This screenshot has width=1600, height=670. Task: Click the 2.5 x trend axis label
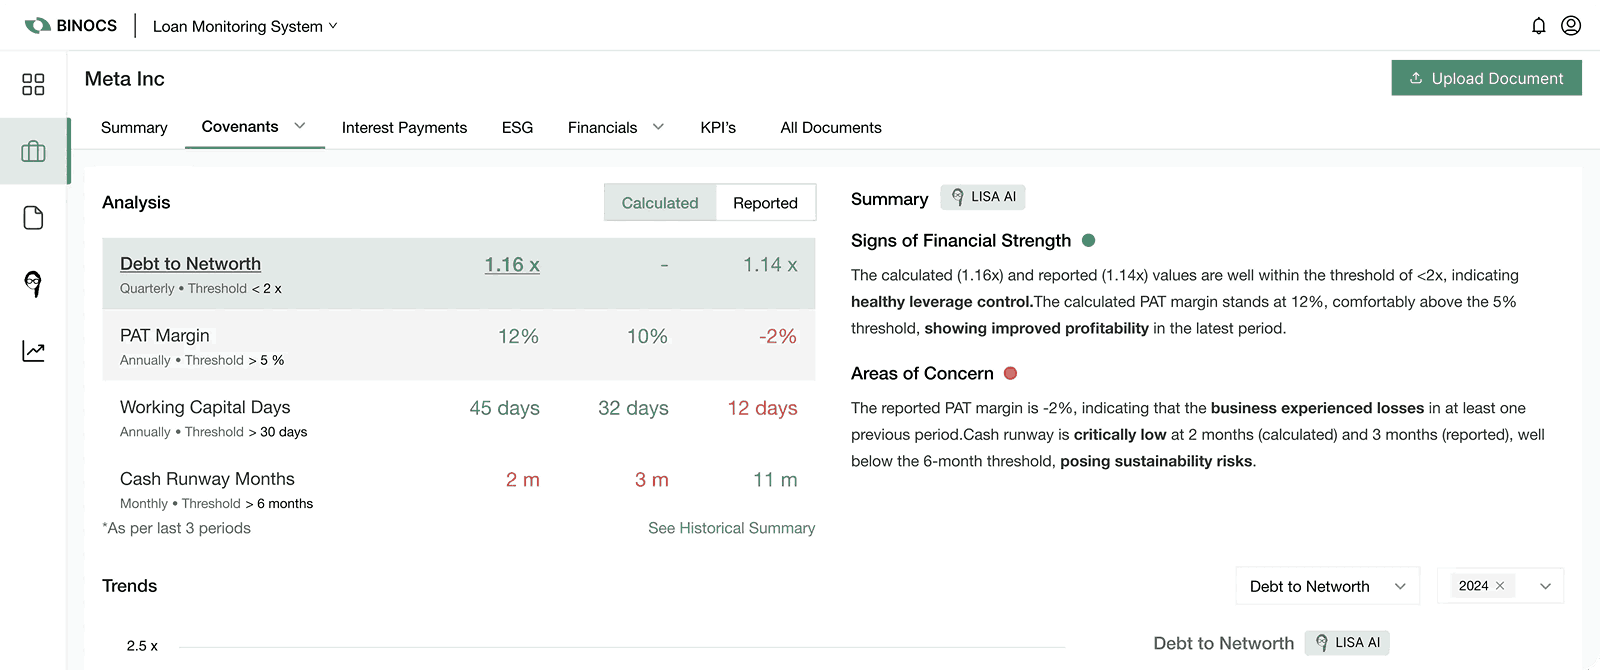[x=142, y=646]
